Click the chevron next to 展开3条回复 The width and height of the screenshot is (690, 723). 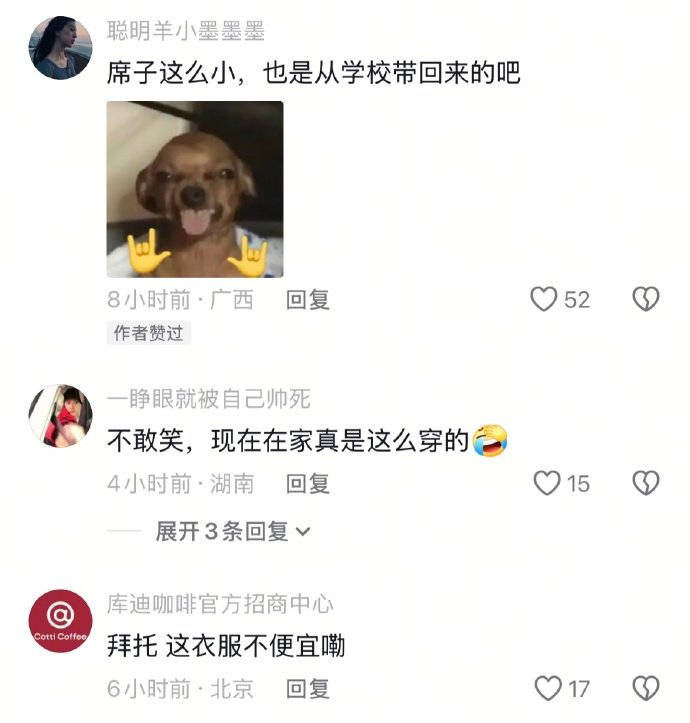(303, 532)
